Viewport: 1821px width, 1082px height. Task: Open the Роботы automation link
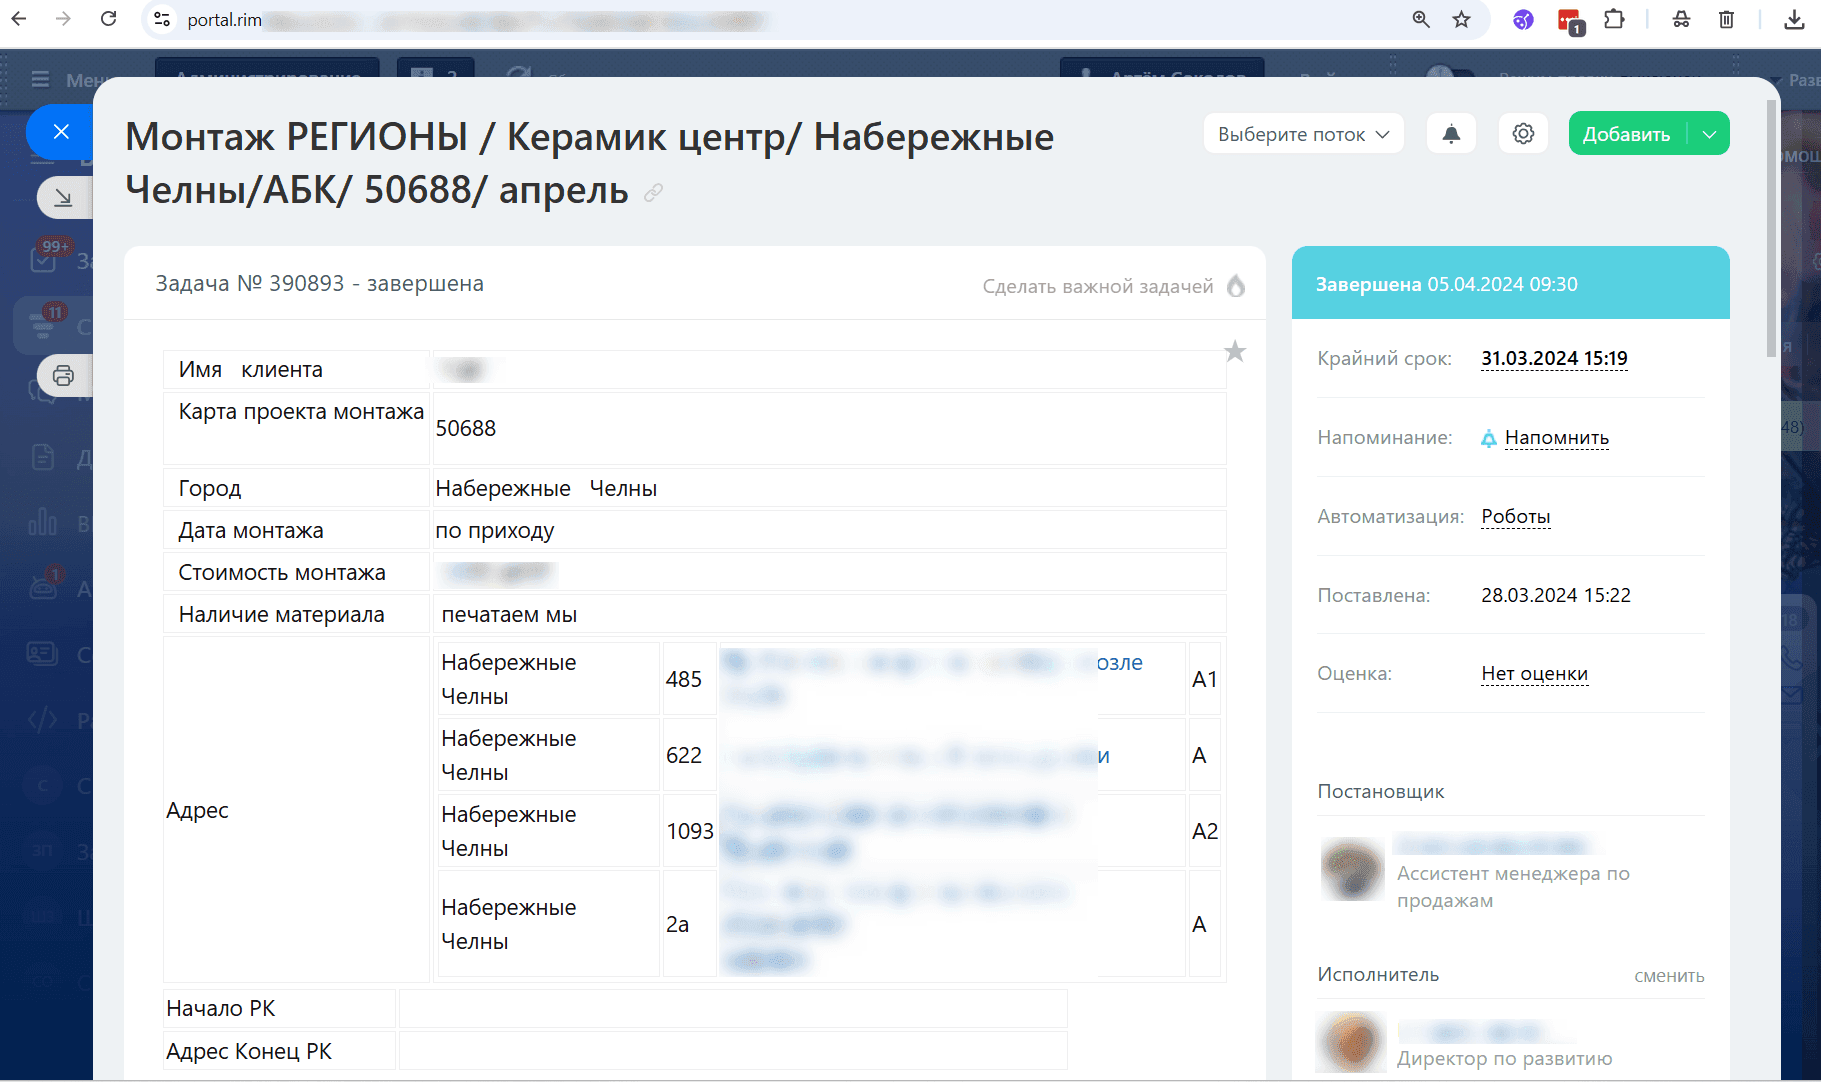1515,517
